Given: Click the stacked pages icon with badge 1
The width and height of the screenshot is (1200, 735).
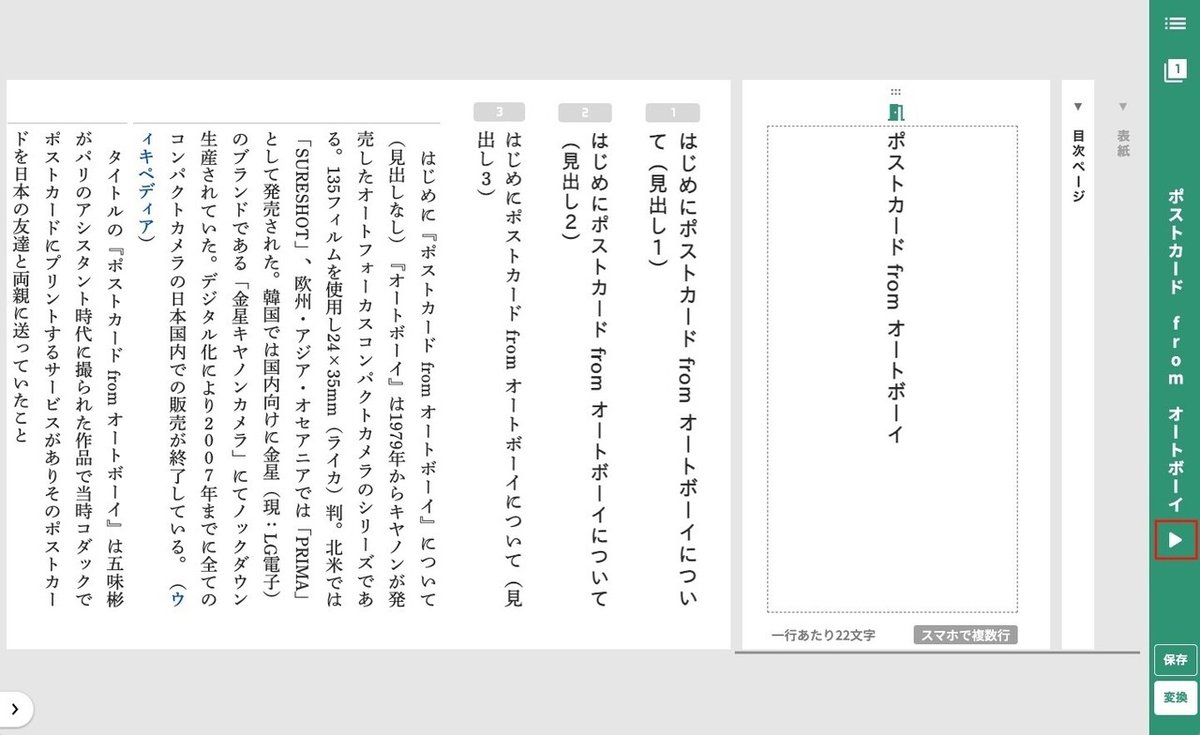Looking at the screenshot, I should pos(1176,72).
